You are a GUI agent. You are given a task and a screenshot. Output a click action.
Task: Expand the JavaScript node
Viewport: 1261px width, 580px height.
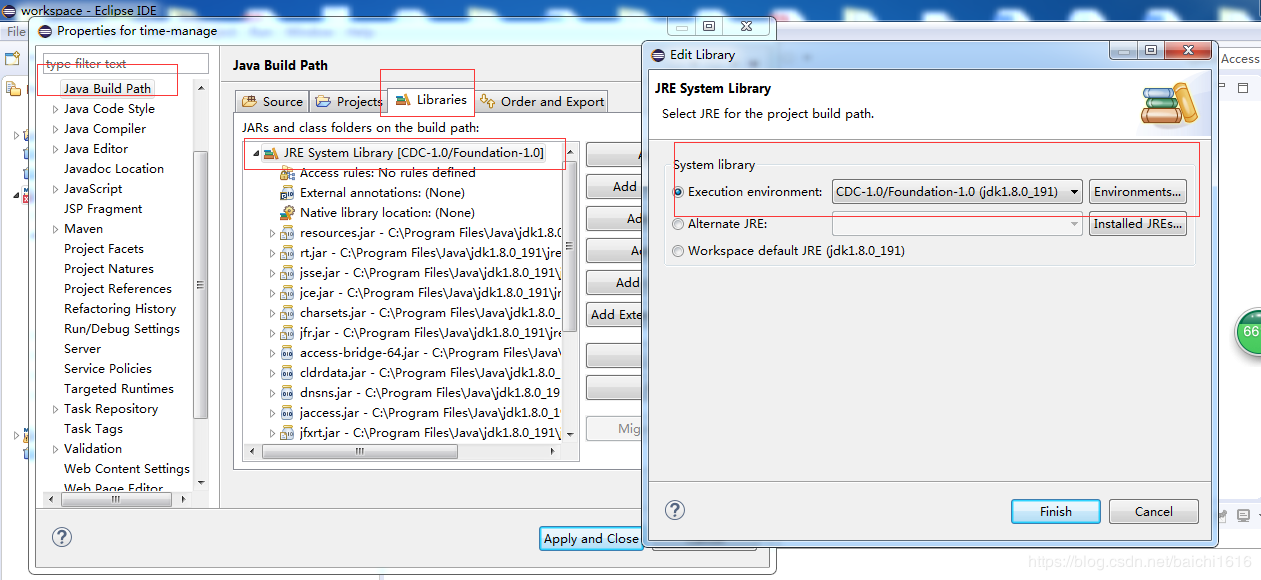(x=56, y=189)
